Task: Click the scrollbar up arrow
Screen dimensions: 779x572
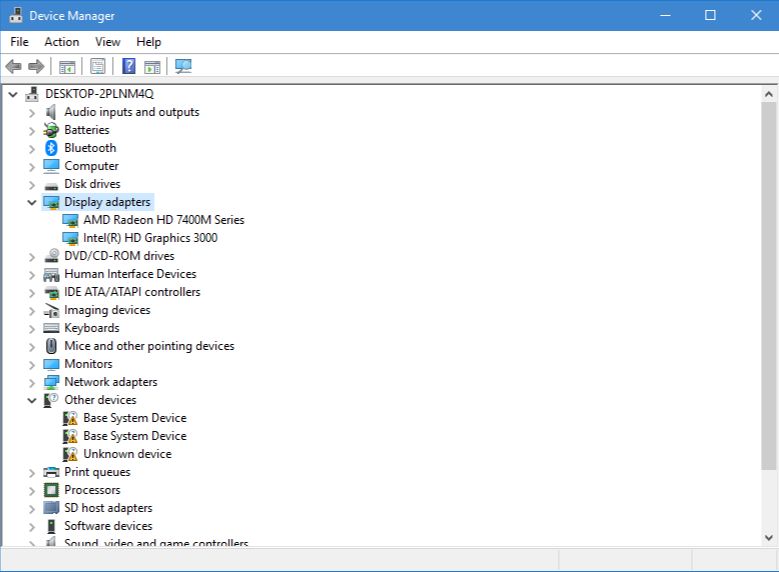Action: (769, 94)
